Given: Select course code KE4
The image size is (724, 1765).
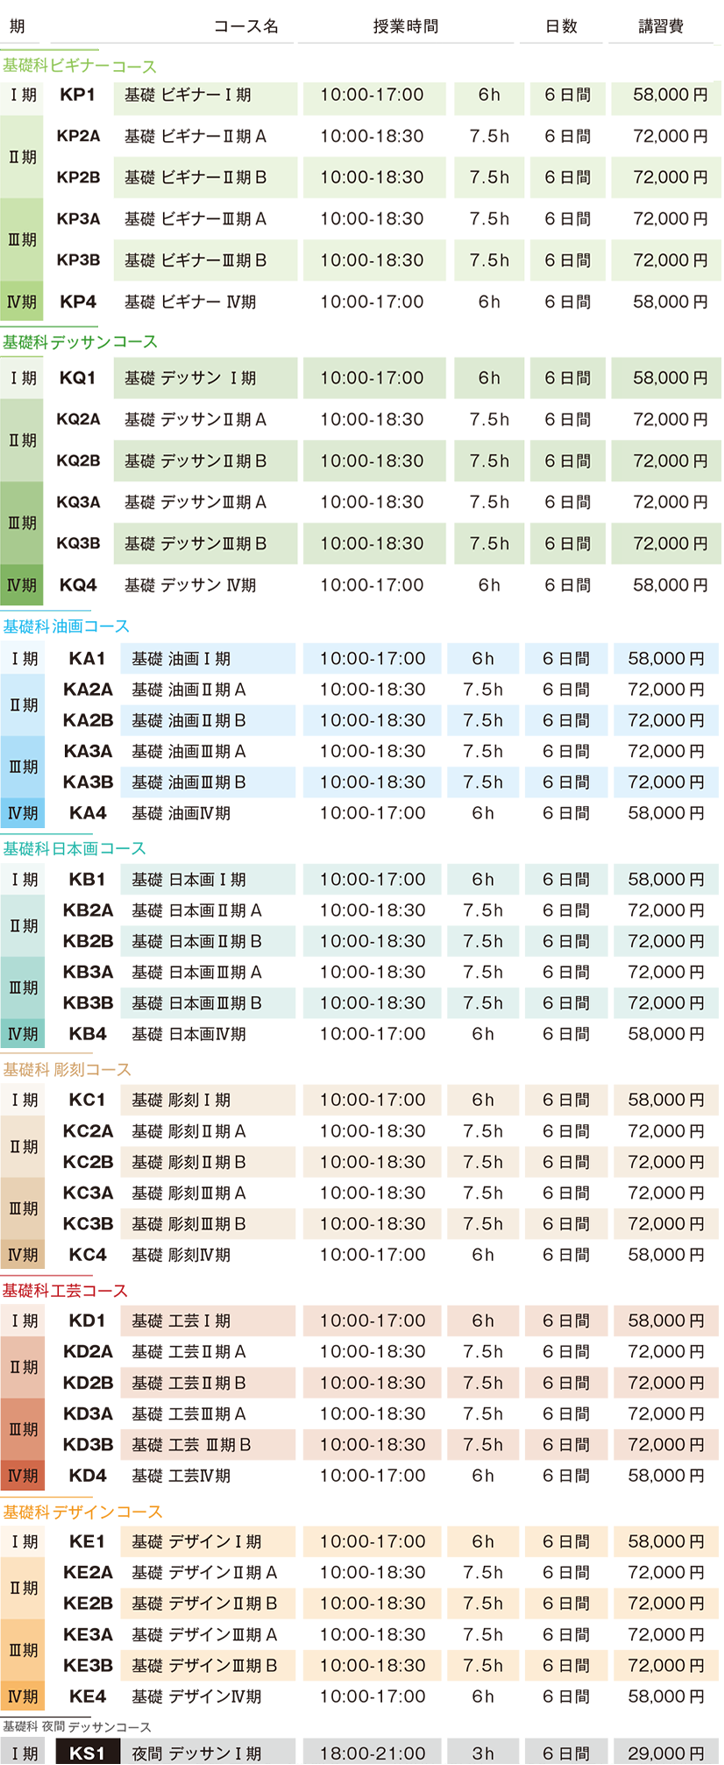Looking at the screenshot, I should (87, 1697).
